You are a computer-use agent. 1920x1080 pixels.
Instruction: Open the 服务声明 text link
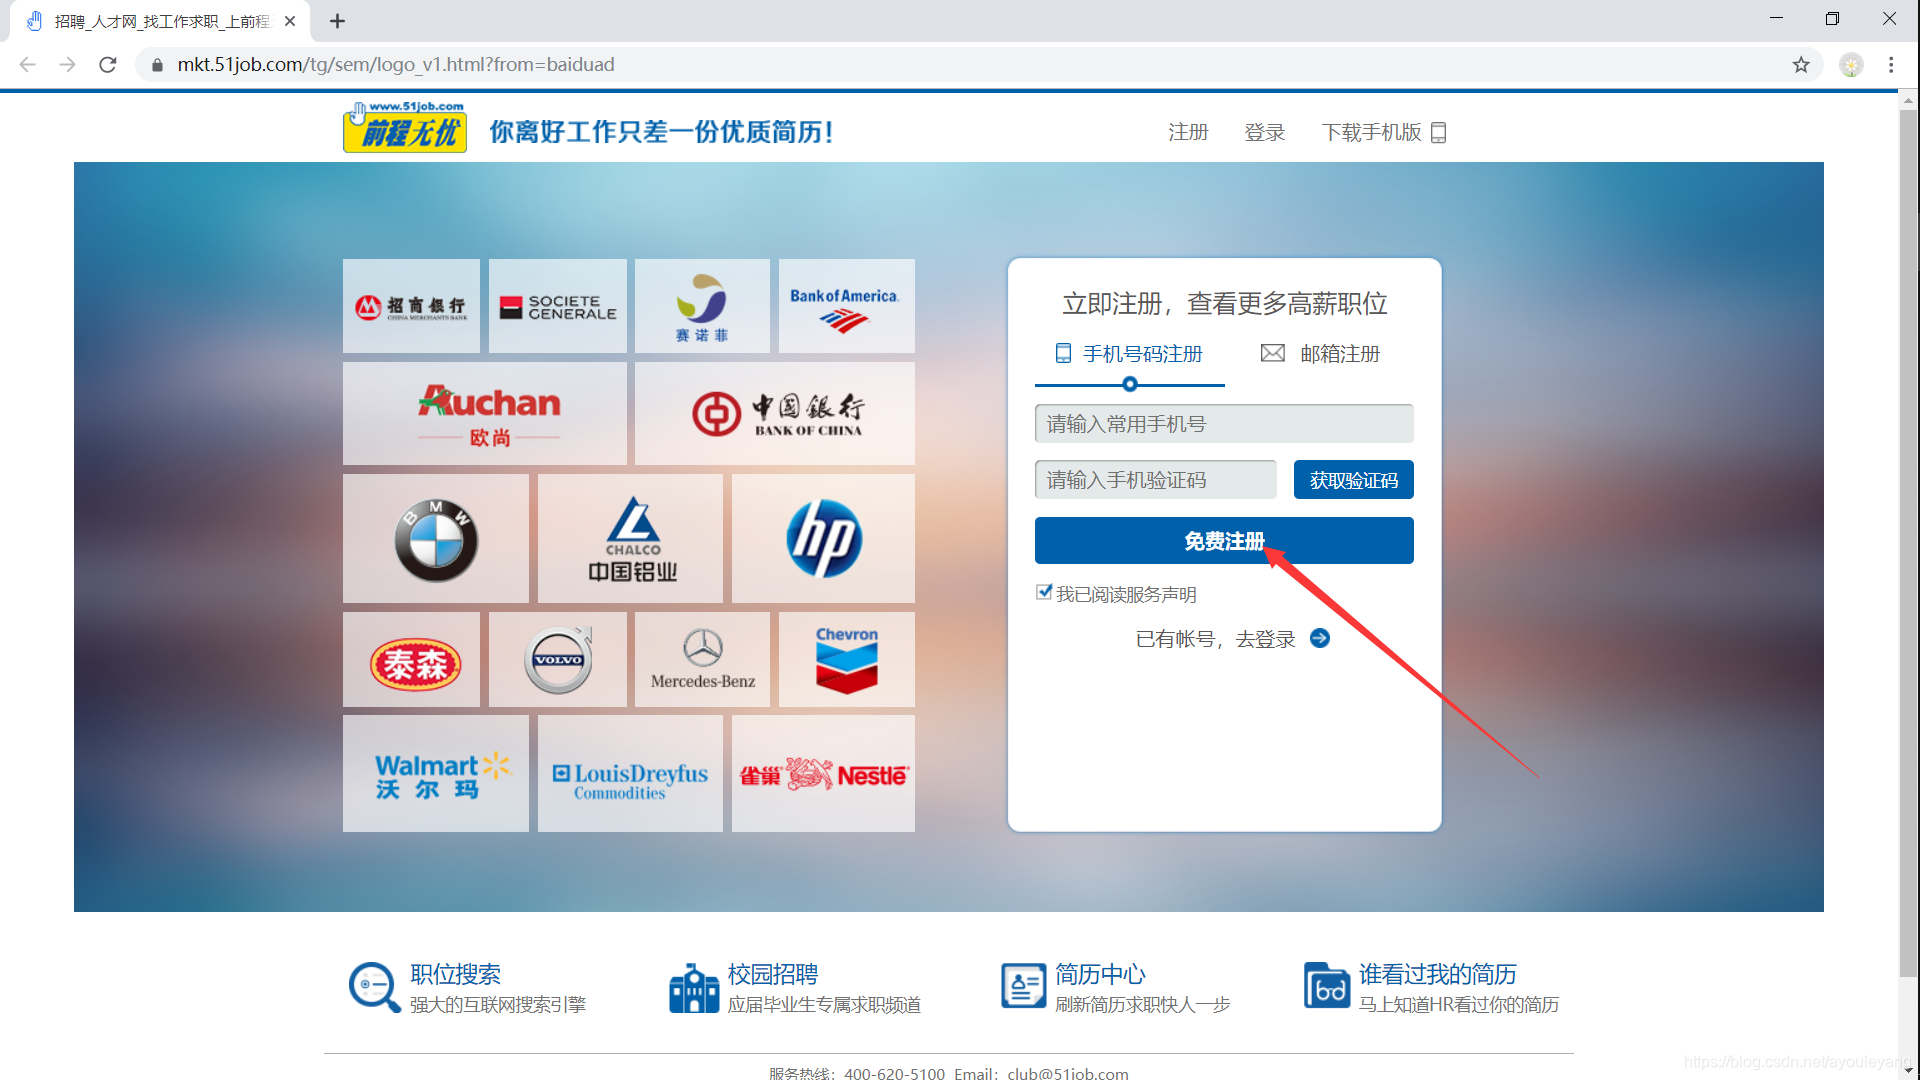(1161, 595)
